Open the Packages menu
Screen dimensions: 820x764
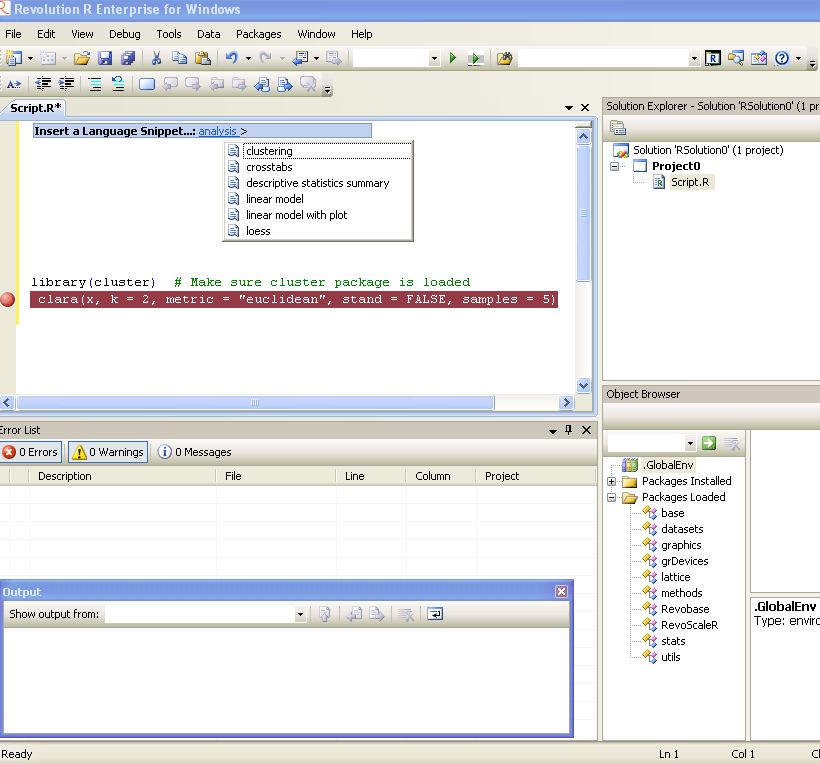click(258, 34)
